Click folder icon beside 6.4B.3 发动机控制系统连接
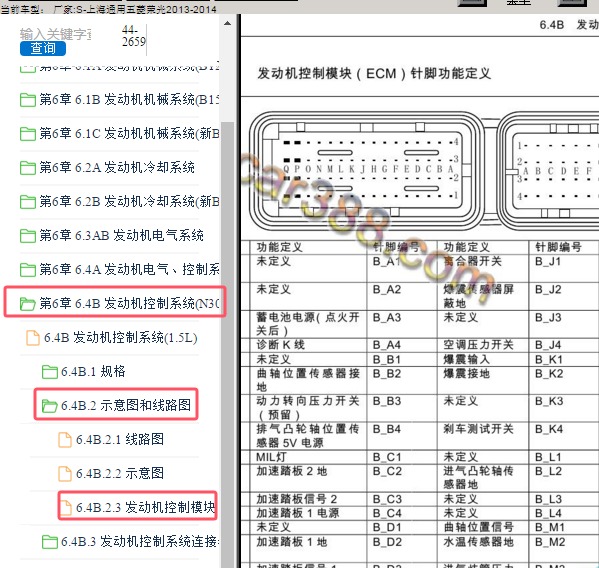Viewport: 599px width, 568px height. pyautogui.click(x=50, y=542)
